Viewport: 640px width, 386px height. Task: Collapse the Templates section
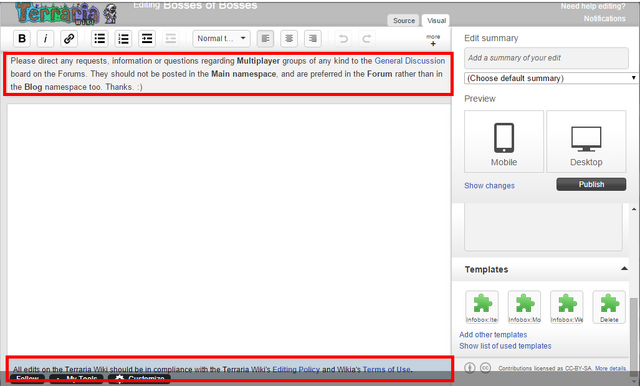coord(624,268)
